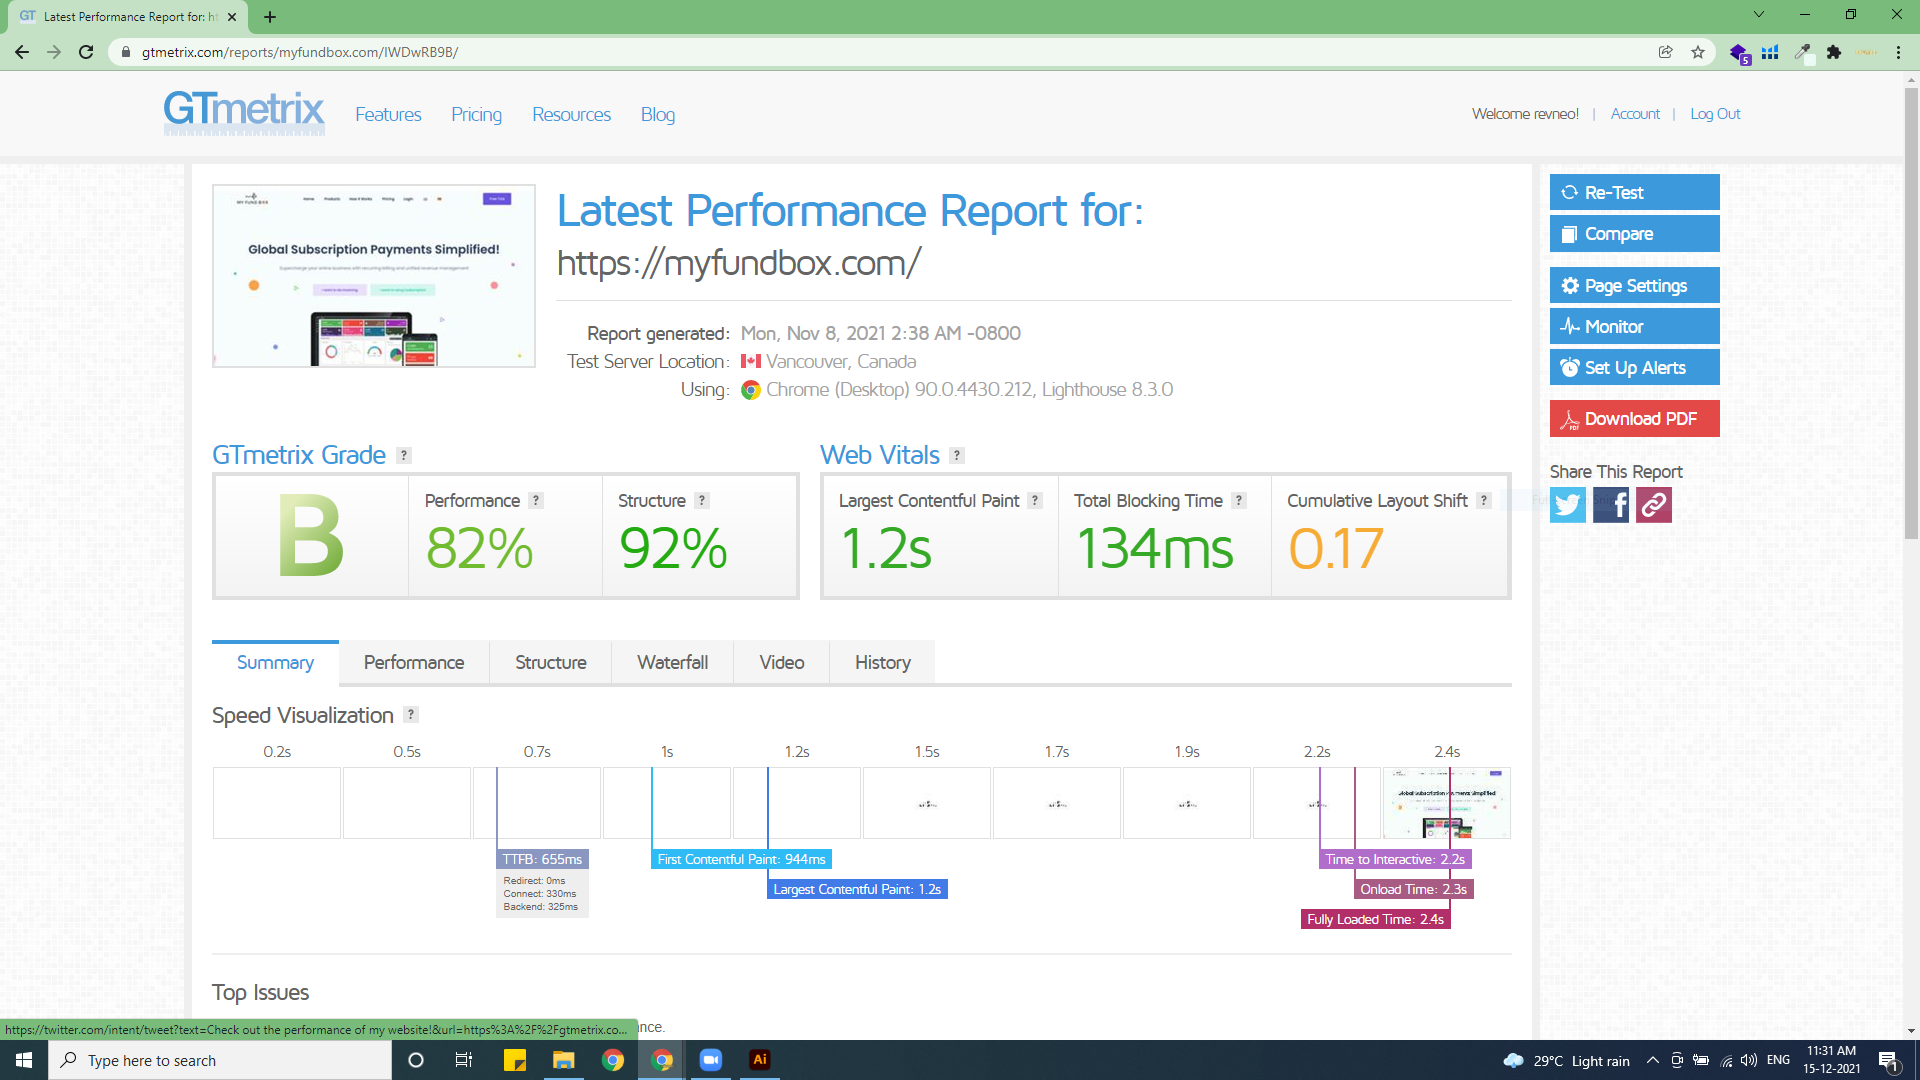Open Account link
Image resolution: width=1920 pixels, height=1080 pixels.
coord(1635,114)
